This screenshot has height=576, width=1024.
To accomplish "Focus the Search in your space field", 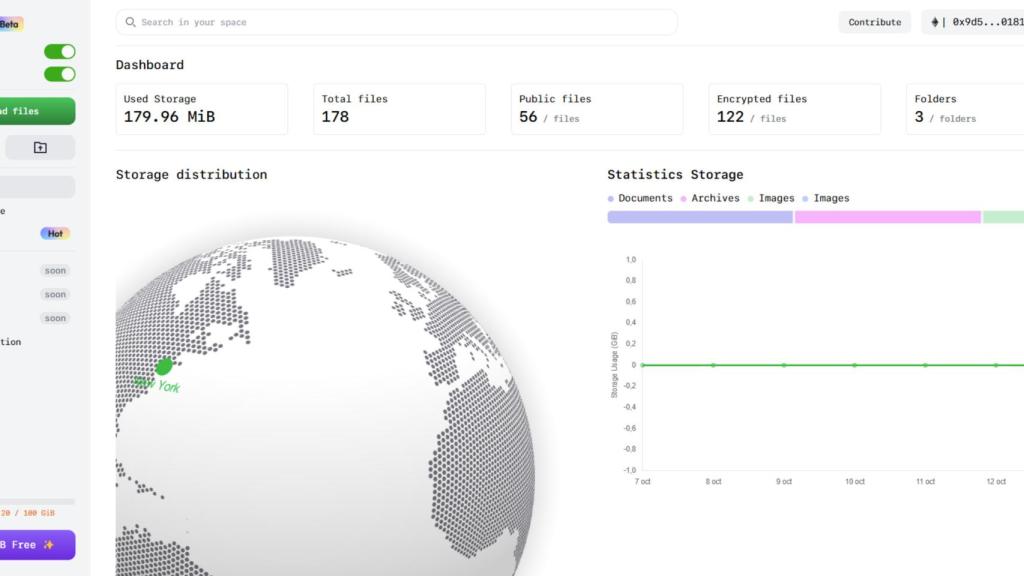I will tap(400, 22).
